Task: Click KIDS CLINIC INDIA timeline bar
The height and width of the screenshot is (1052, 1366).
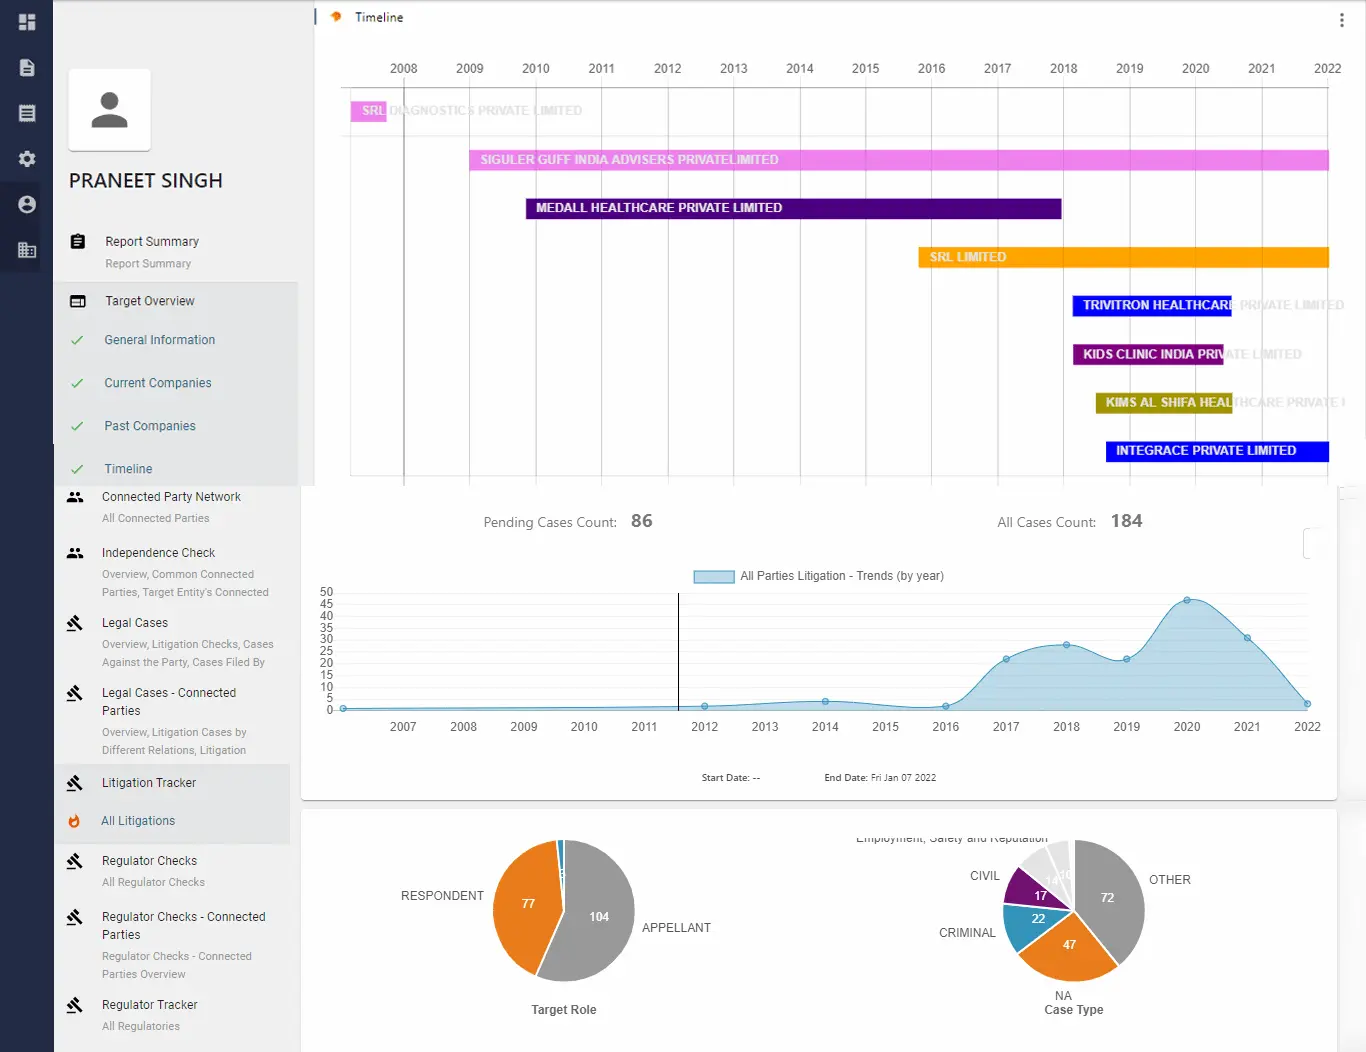Action: 1148,354
